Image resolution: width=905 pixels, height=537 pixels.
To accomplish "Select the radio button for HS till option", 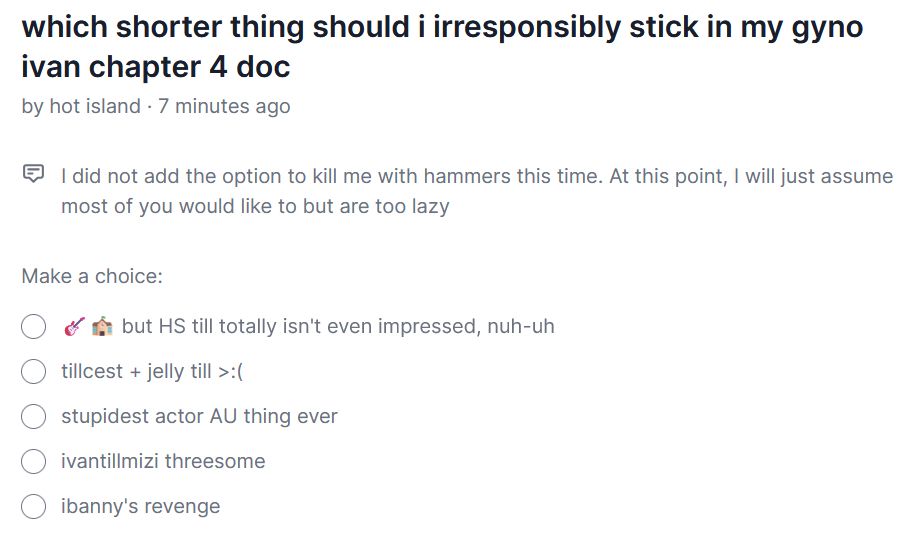I will pos(34,327).
